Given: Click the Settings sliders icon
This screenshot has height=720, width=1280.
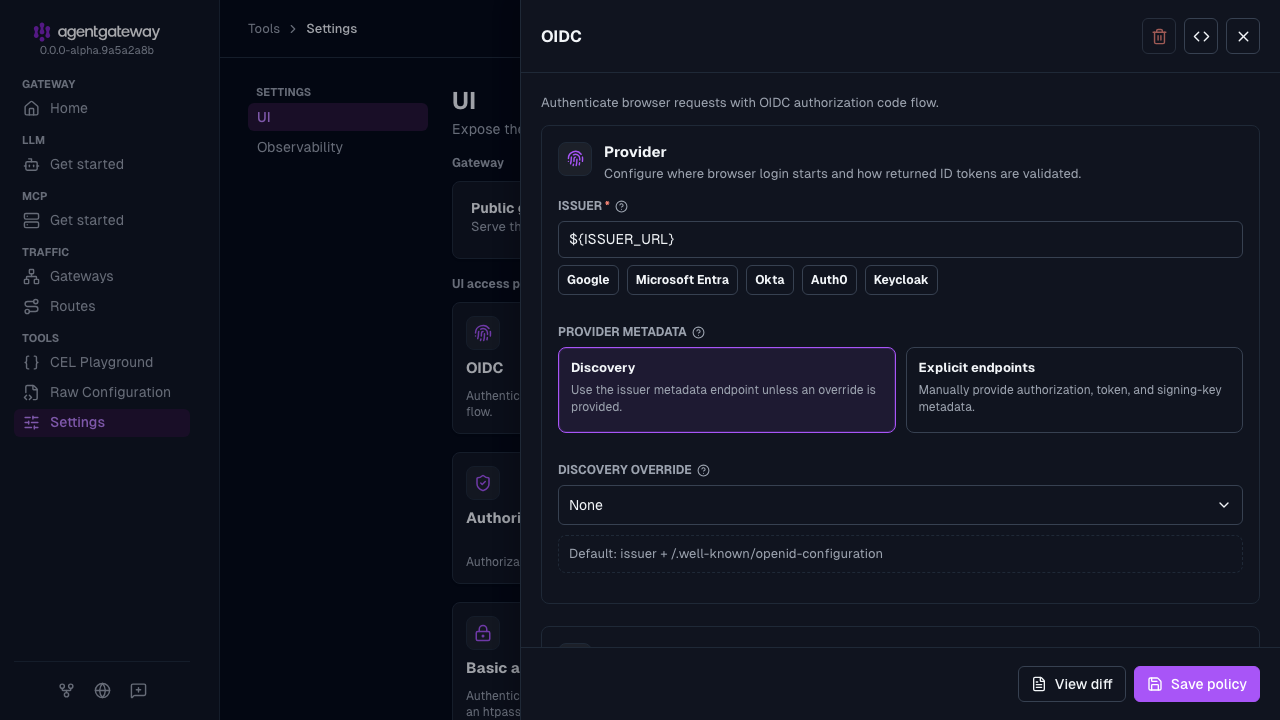Looking at the screenshot, I should pos(32,422).
